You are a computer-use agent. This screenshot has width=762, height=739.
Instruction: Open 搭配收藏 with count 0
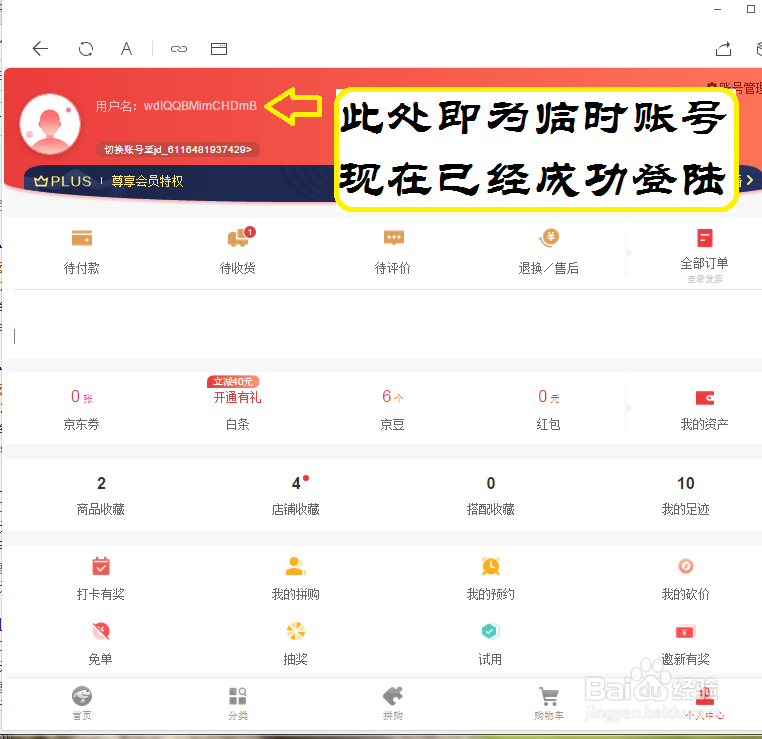[x=490, y=496]
